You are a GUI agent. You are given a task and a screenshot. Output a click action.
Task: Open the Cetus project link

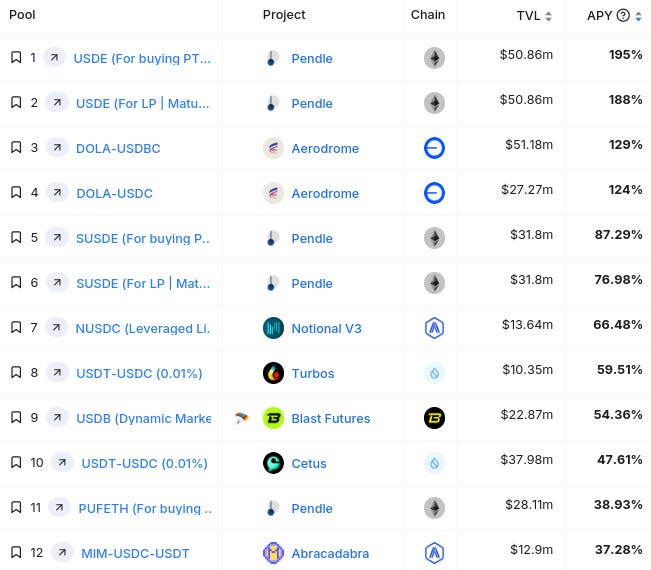(x=309, y=463)
